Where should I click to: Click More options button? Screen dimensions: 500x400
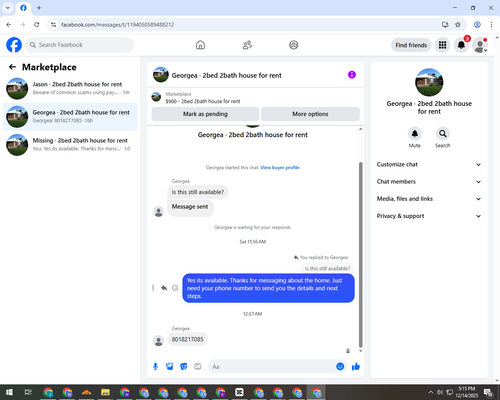310,114
